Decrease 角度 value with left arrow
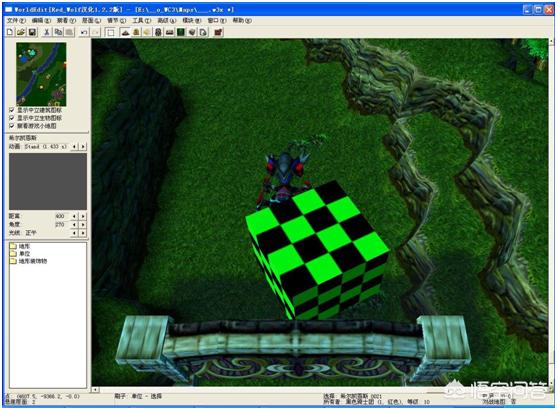This screenshot has width=557, height=410. [x=74, y=225]
